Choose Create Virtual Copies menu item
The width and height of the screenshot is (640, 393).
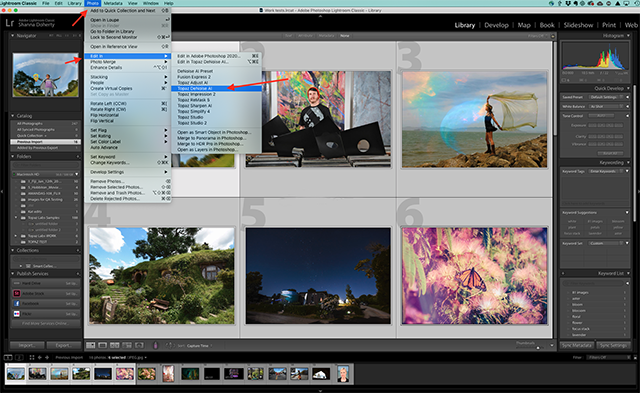pos(127,88)
